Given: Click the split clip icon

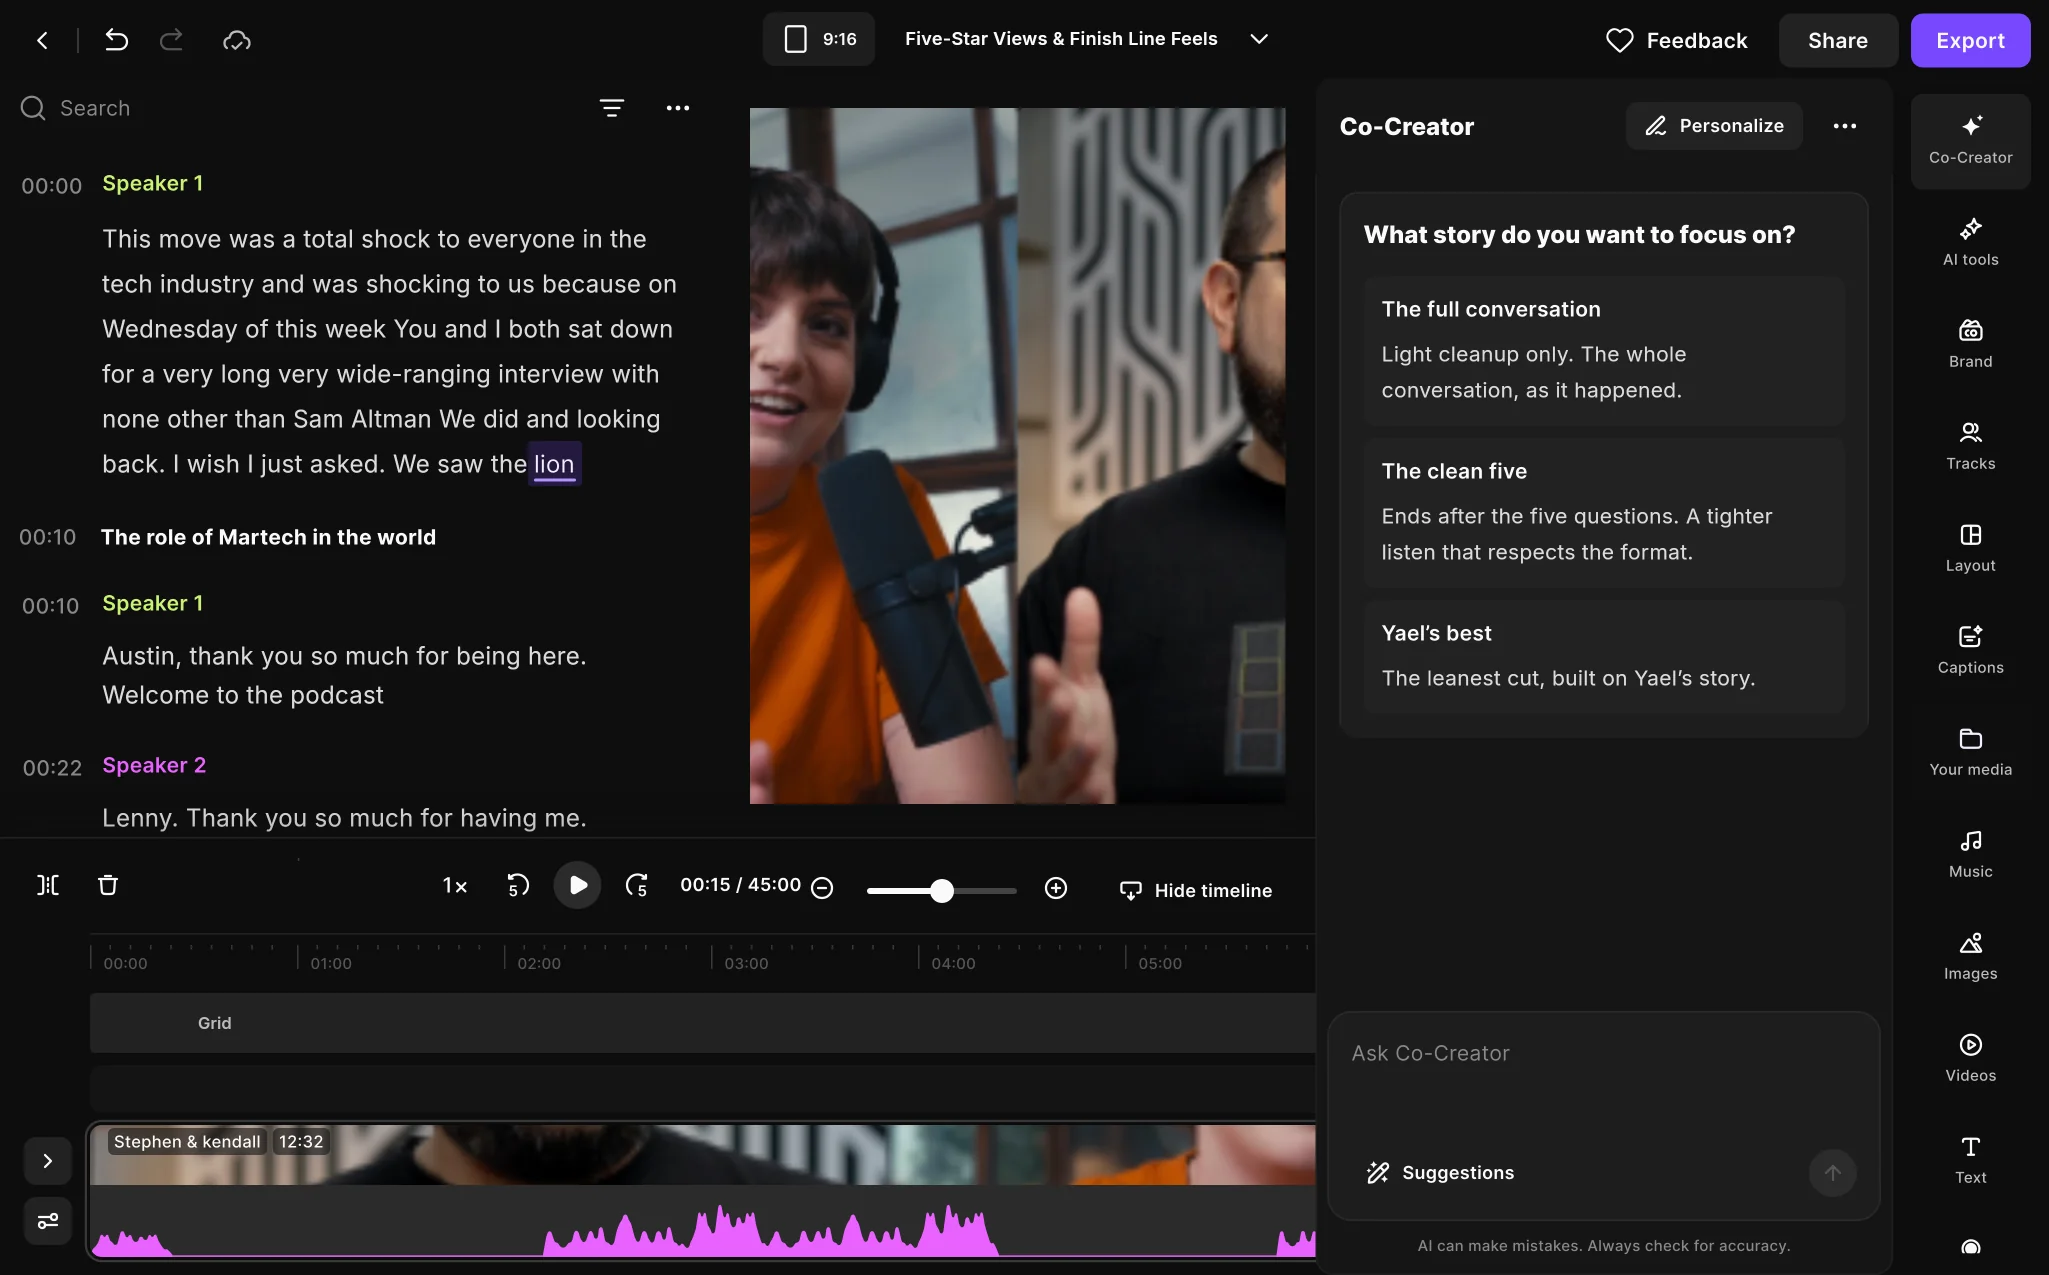Looking at the screenshot, I should [x=48, y=885].
